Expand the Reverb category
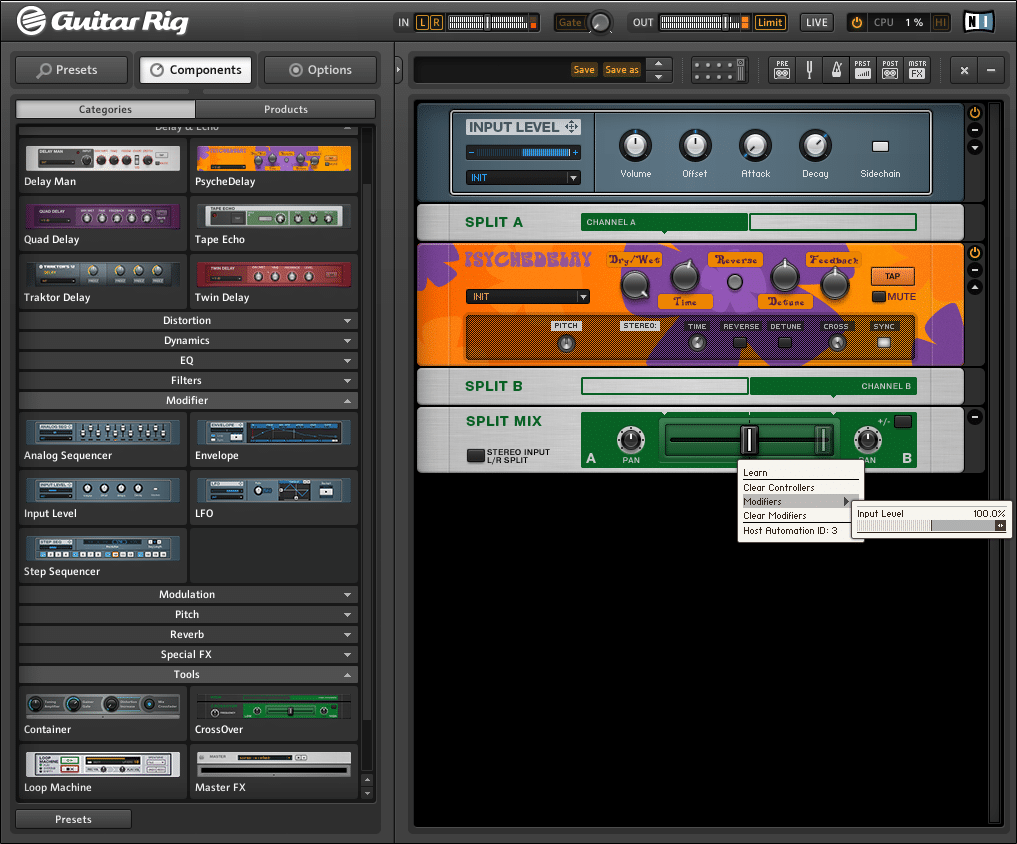 click(x=188, y=634)
